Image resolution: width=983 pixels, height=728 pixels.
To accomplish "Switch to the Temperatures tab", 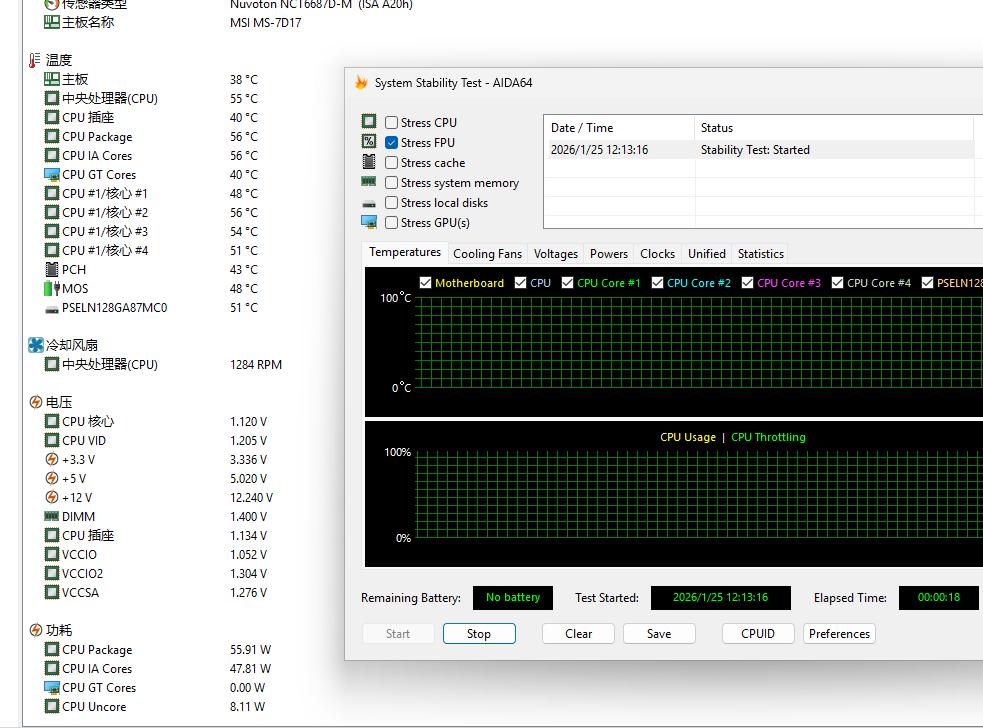I will 404,252.
